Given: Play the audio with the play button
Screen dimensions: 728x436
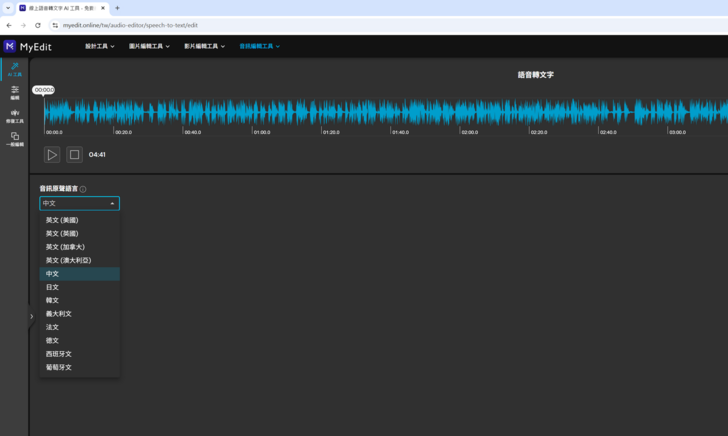Looking at the screenshot, I should (x=52, y=155).
